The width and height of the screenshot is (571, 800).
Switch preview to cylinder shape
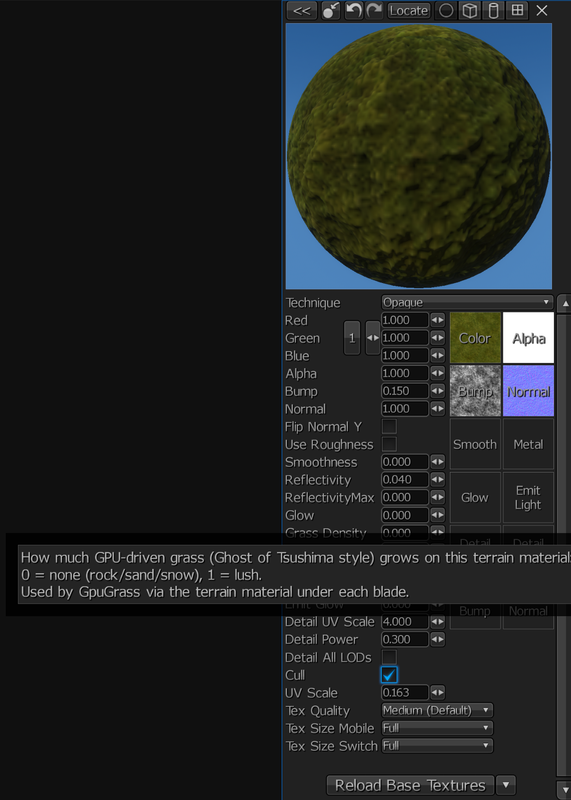coord(493,11)
